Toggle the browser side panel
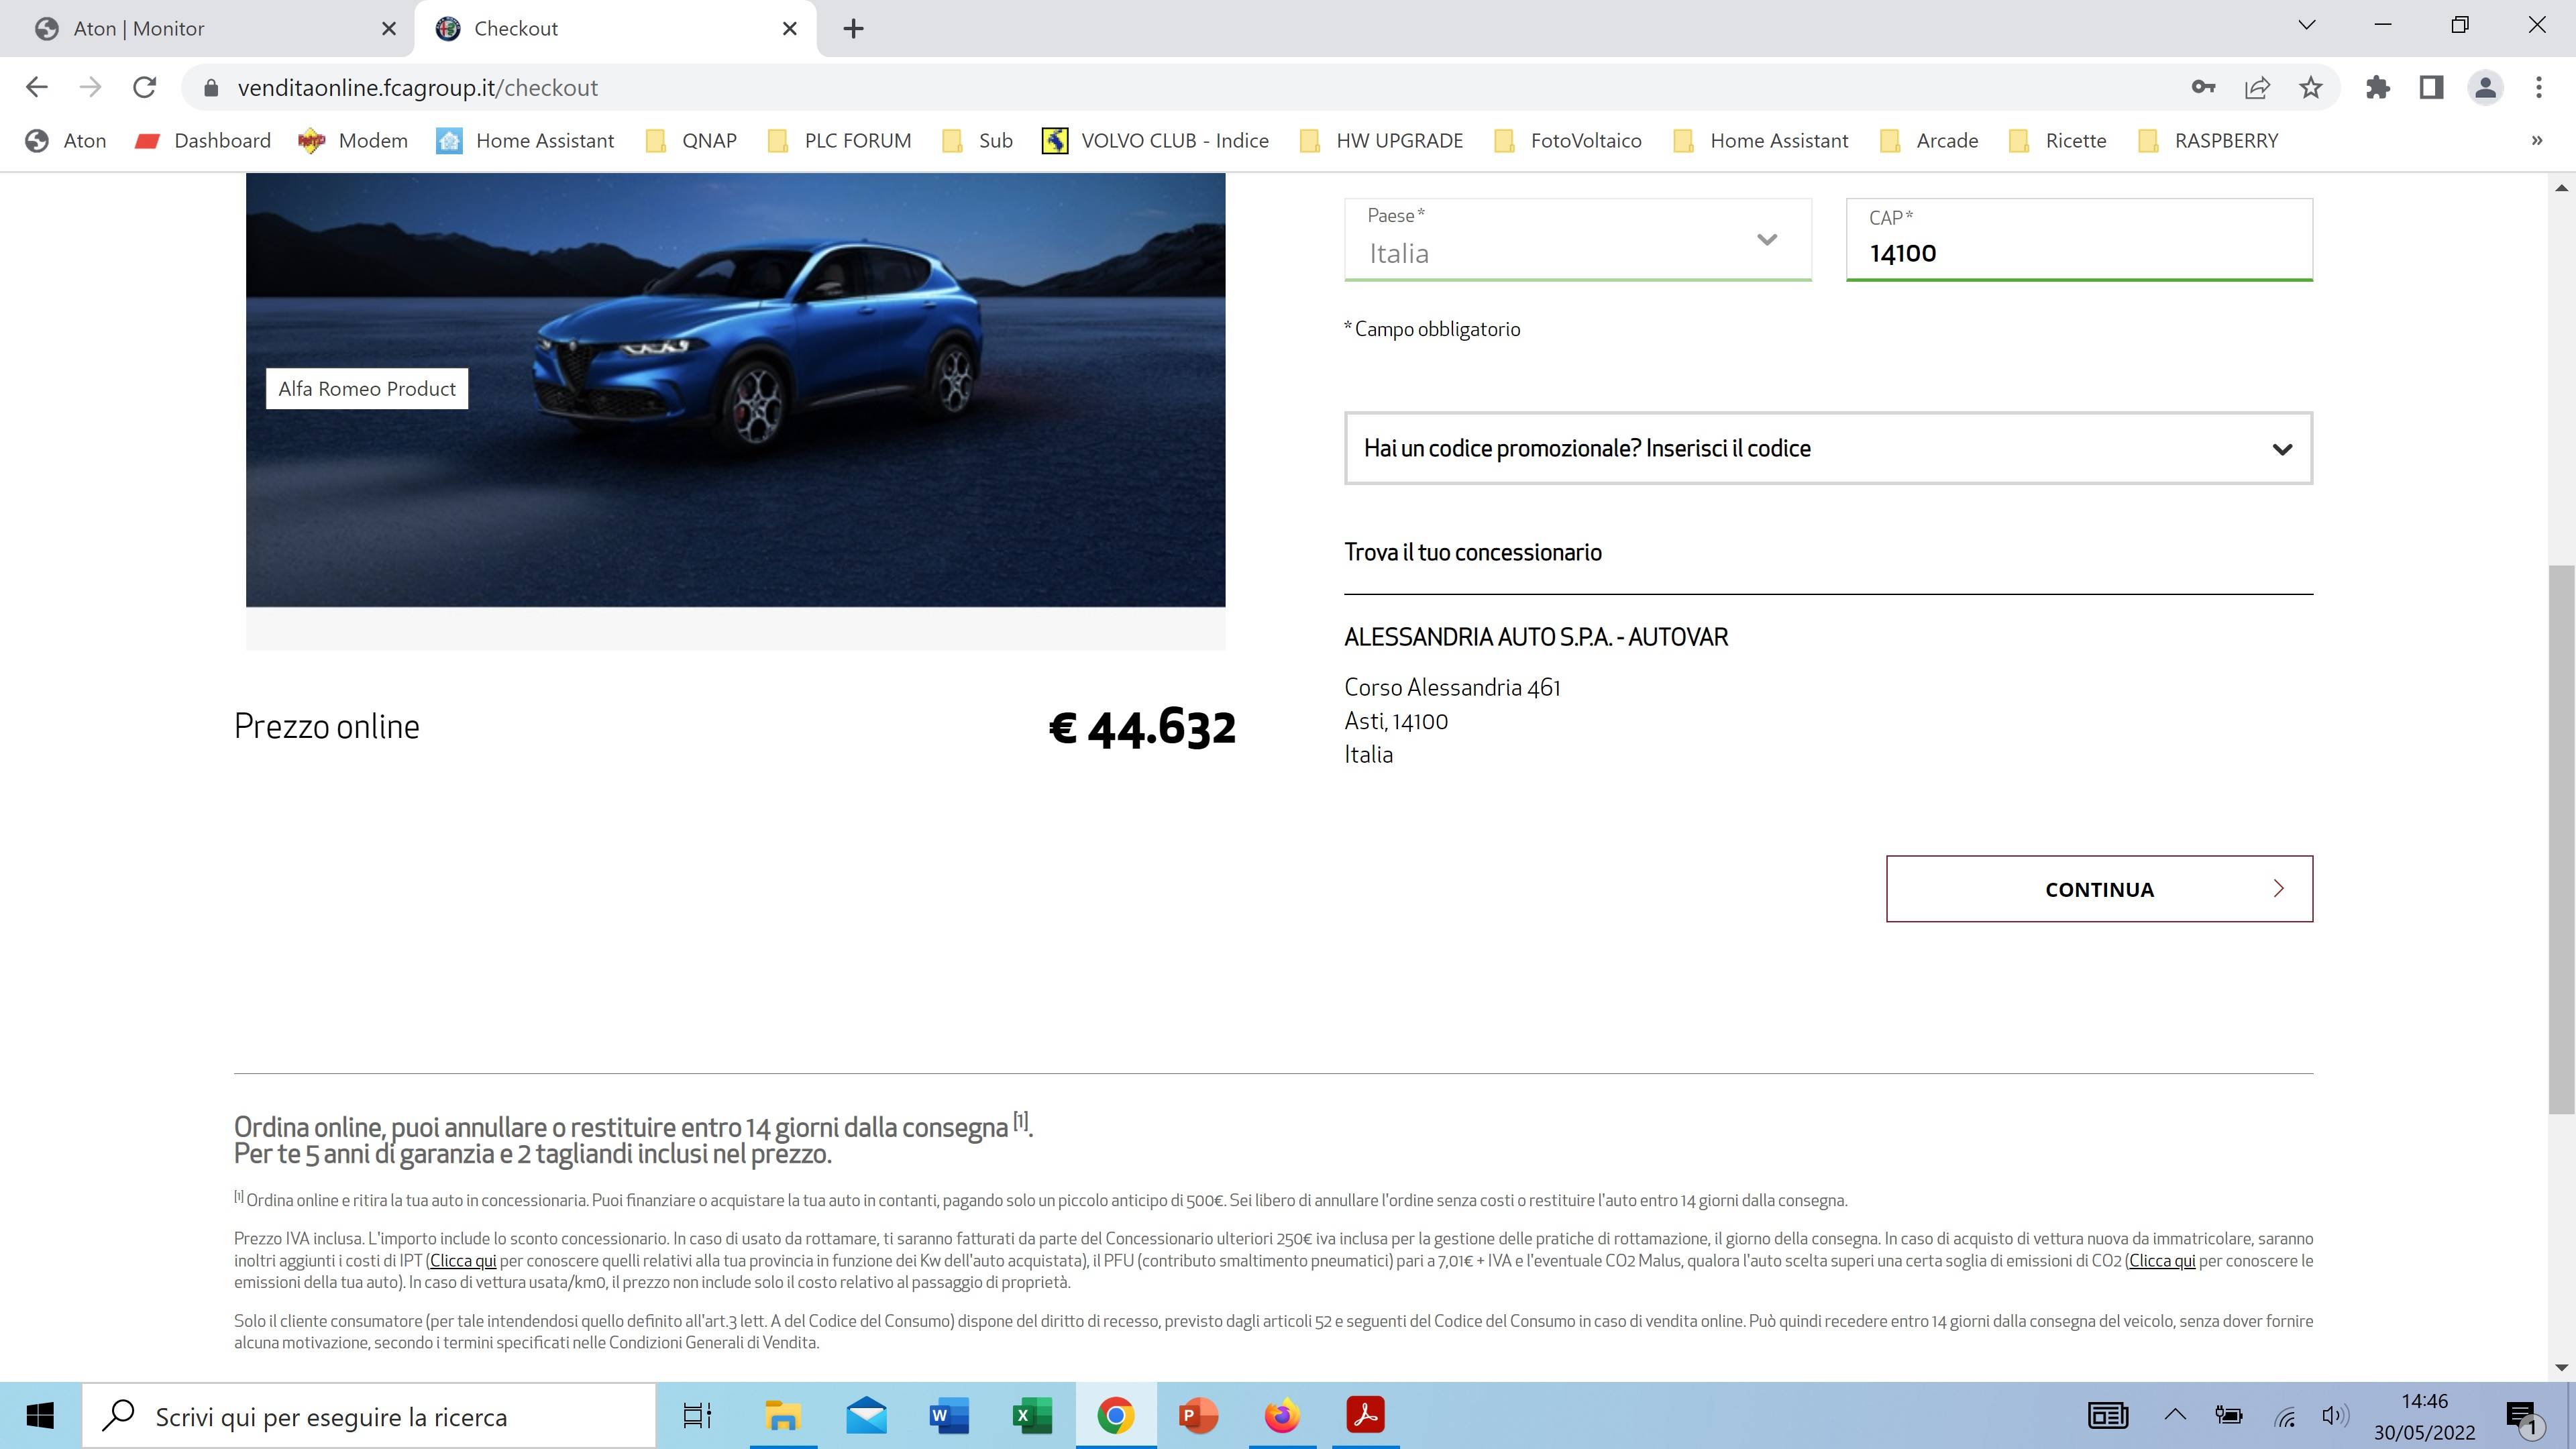Image resolution: width=2576 pixels, height=1449 pixels. pyautogui.click(x=2431, y=87)
